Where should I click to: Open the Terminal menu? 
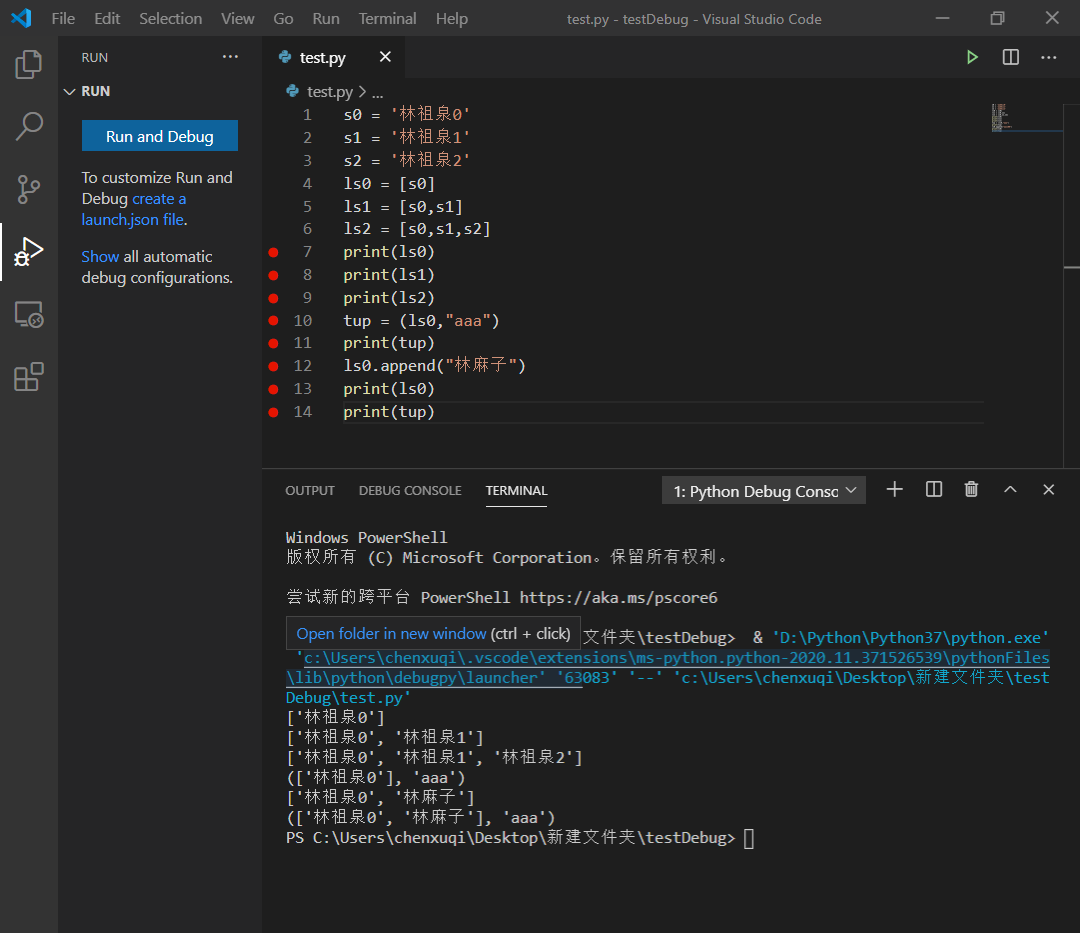click(x=387, y=18)
